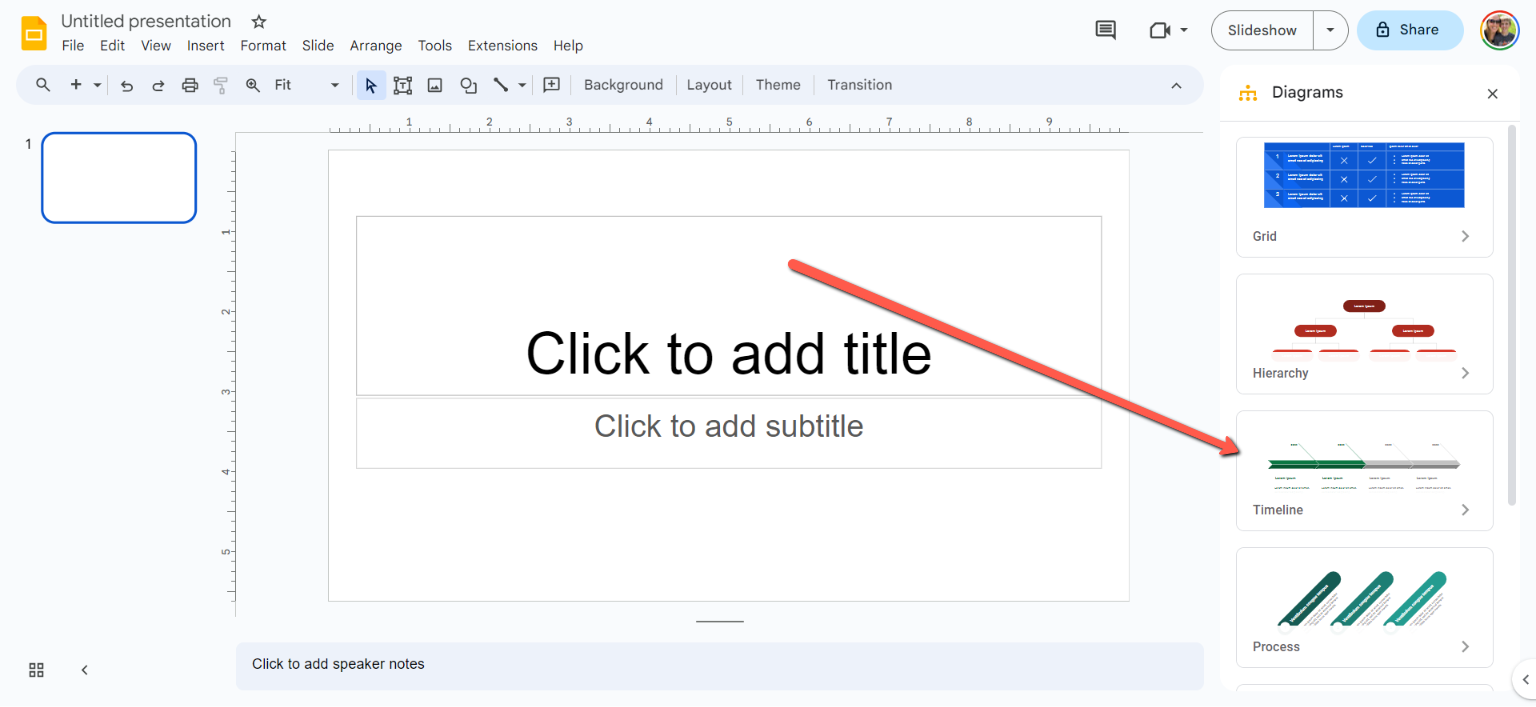Select slide 1 in the filmstrip
This screenshot has width=1536, height=707.
[119, 177]
